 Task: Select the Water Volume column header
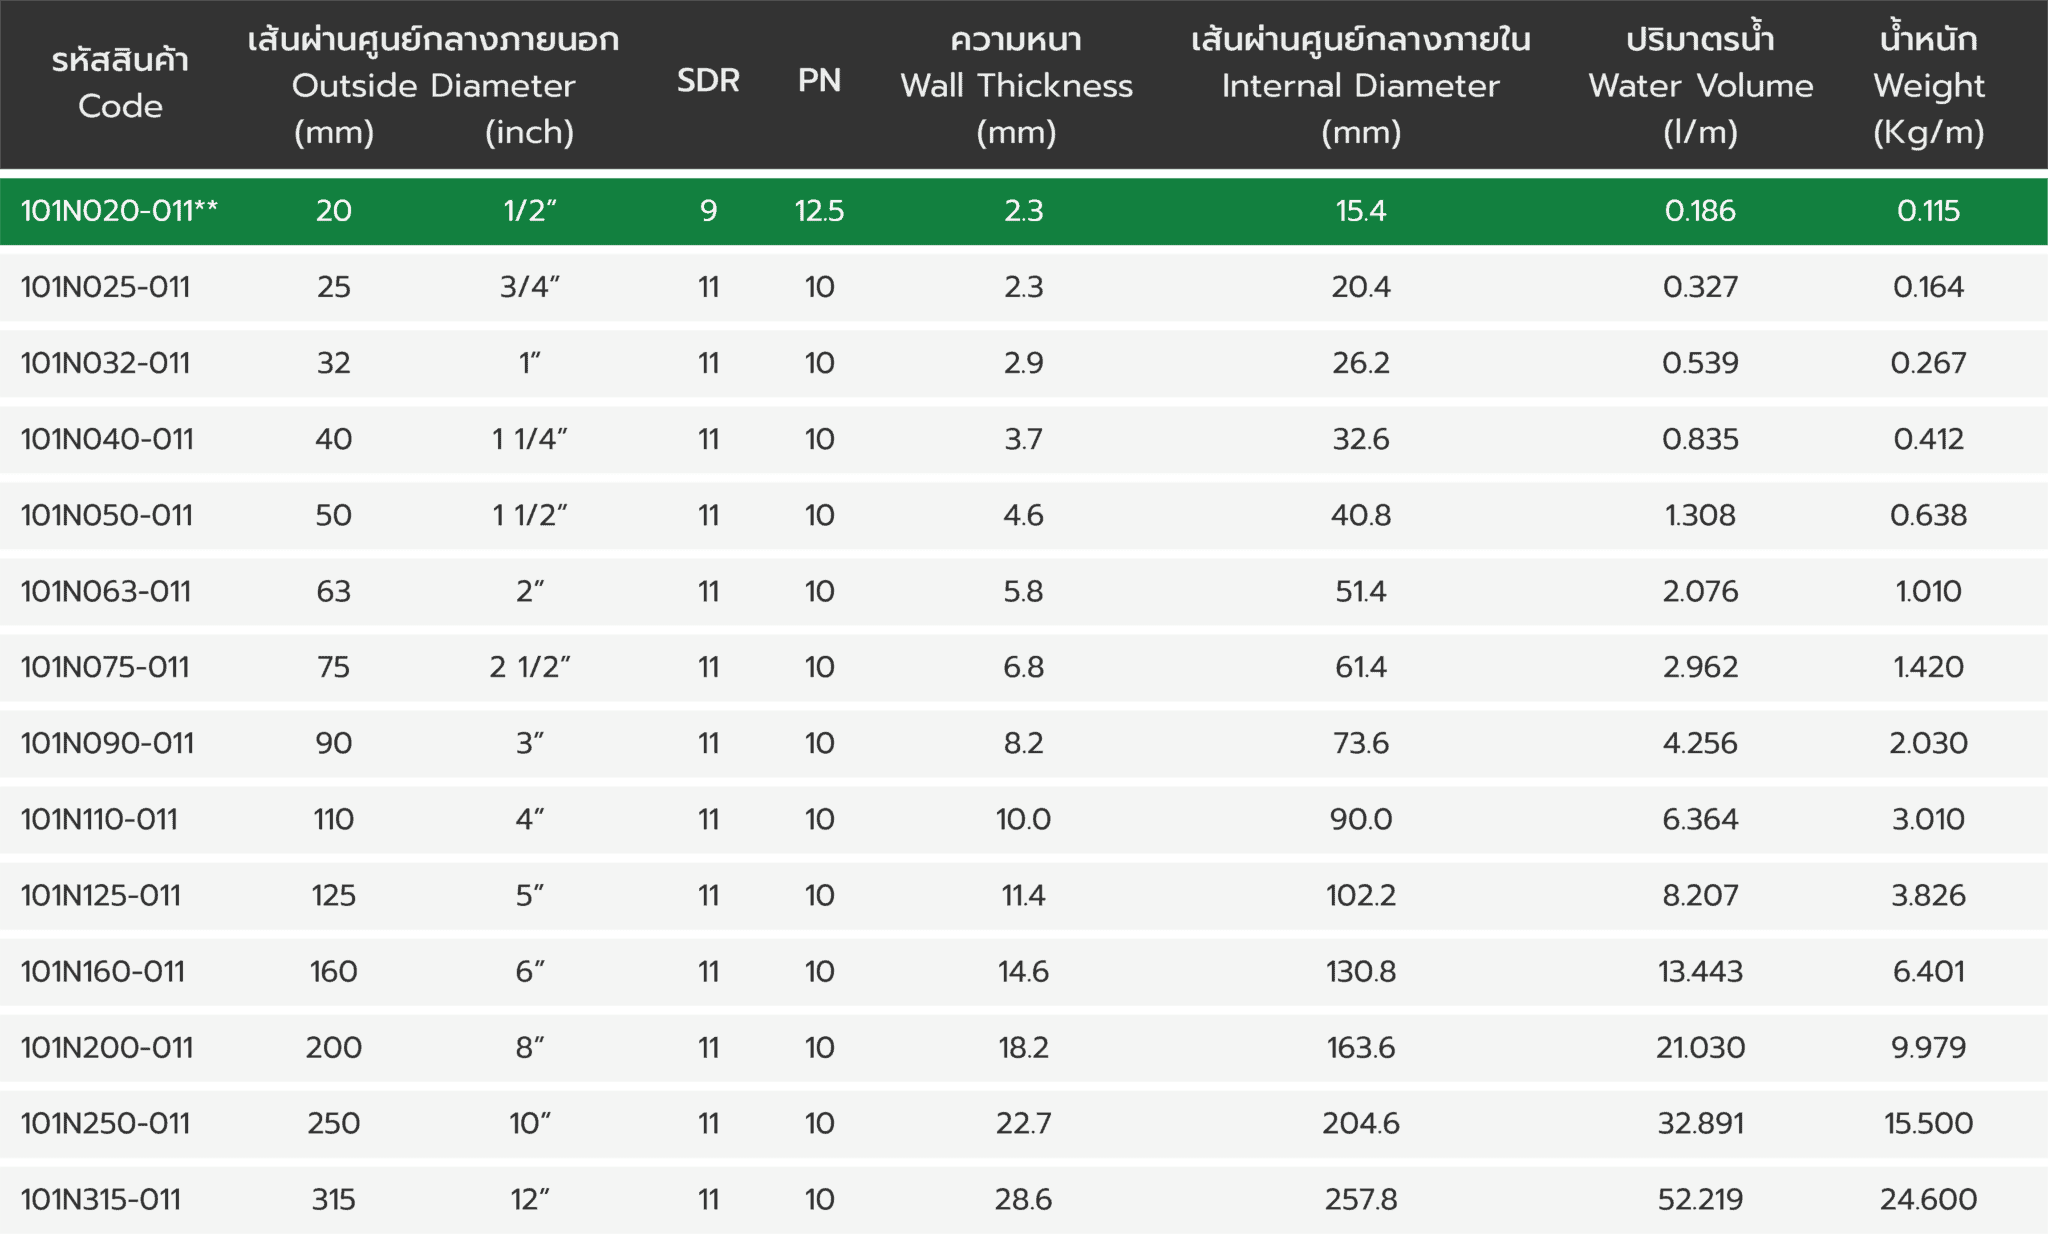[1700, 85]
